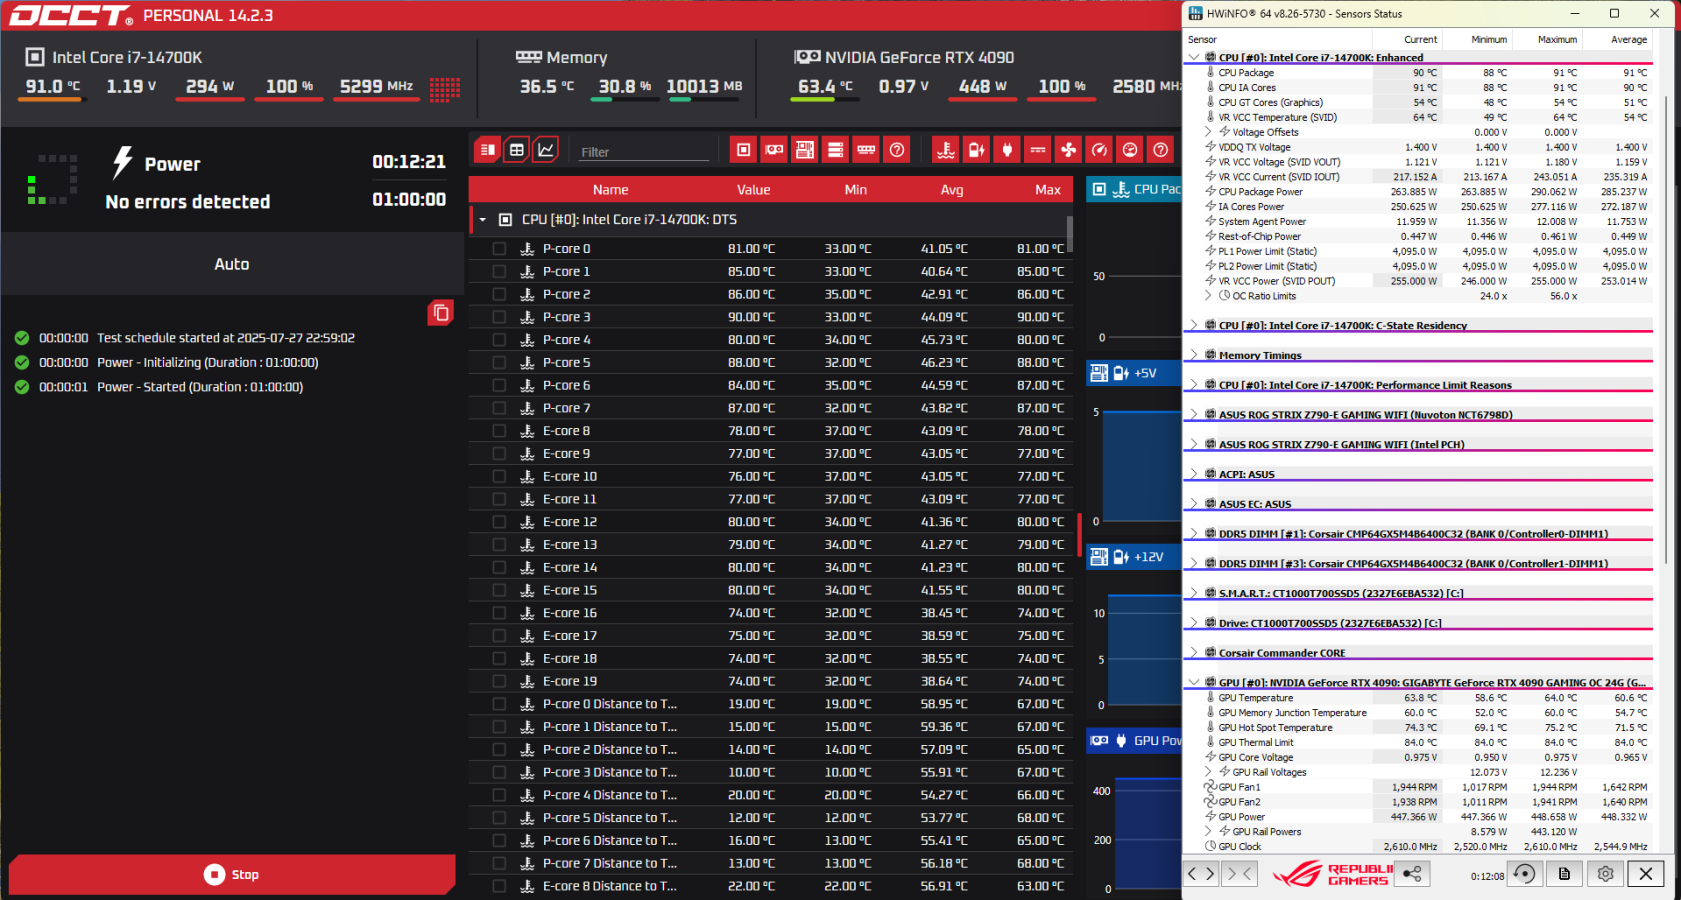Expand the Memory Timings section in HWiNFO
1681x900 pixels.
(1194, 355)
